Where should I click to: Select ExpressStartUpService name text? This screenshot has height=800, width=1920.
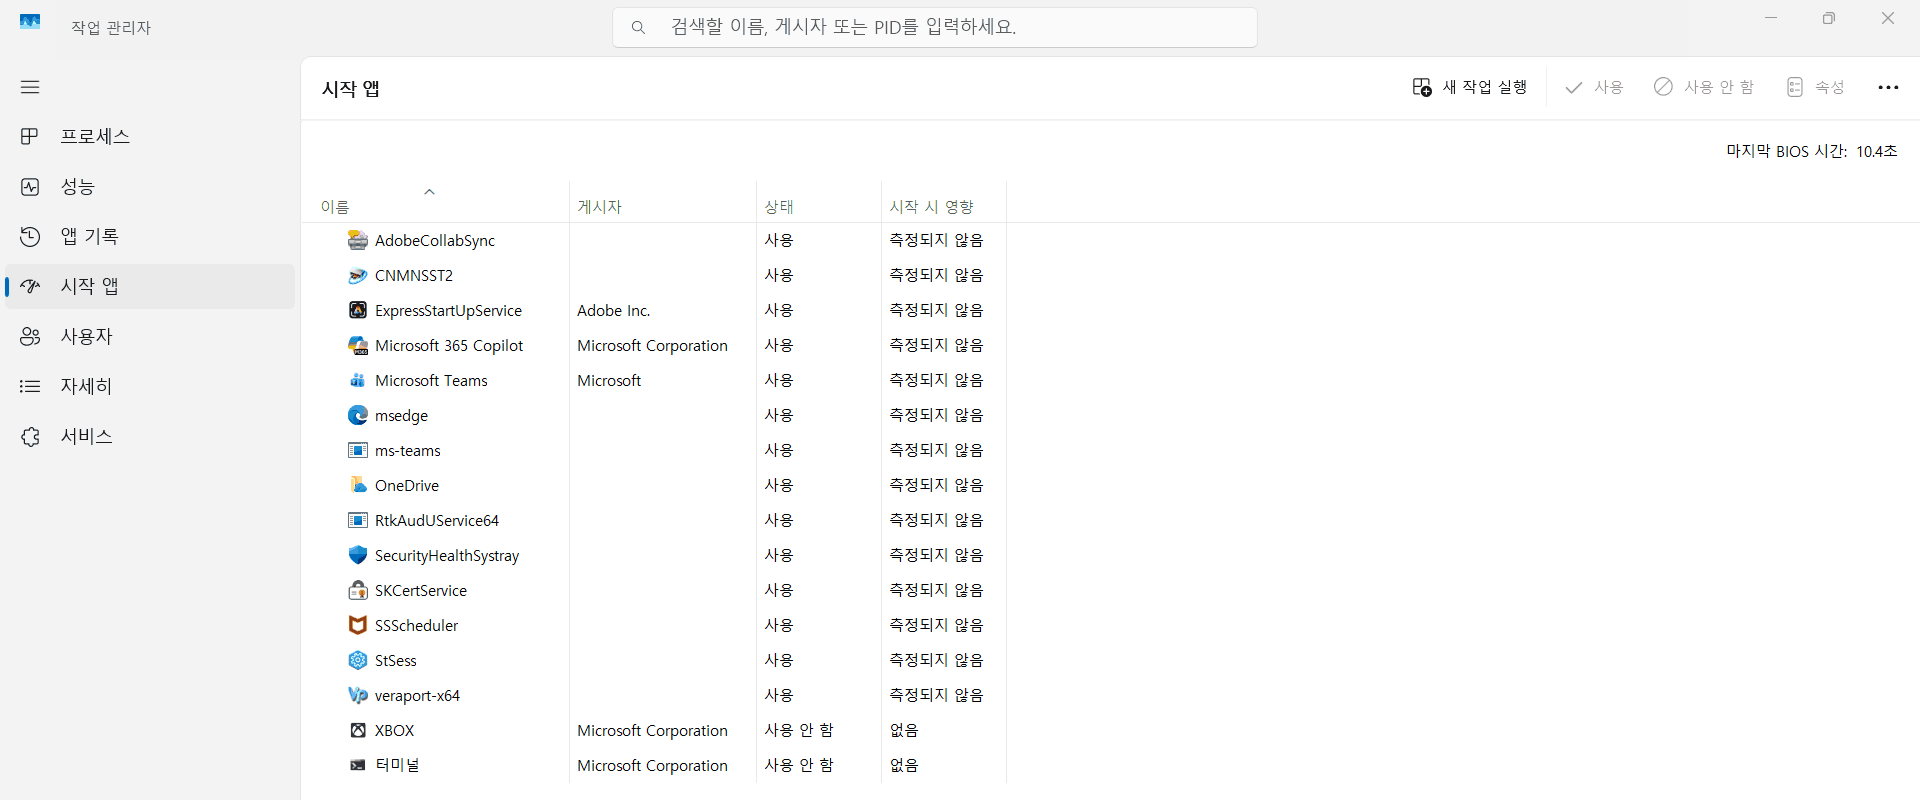click(x=448, y=310)
